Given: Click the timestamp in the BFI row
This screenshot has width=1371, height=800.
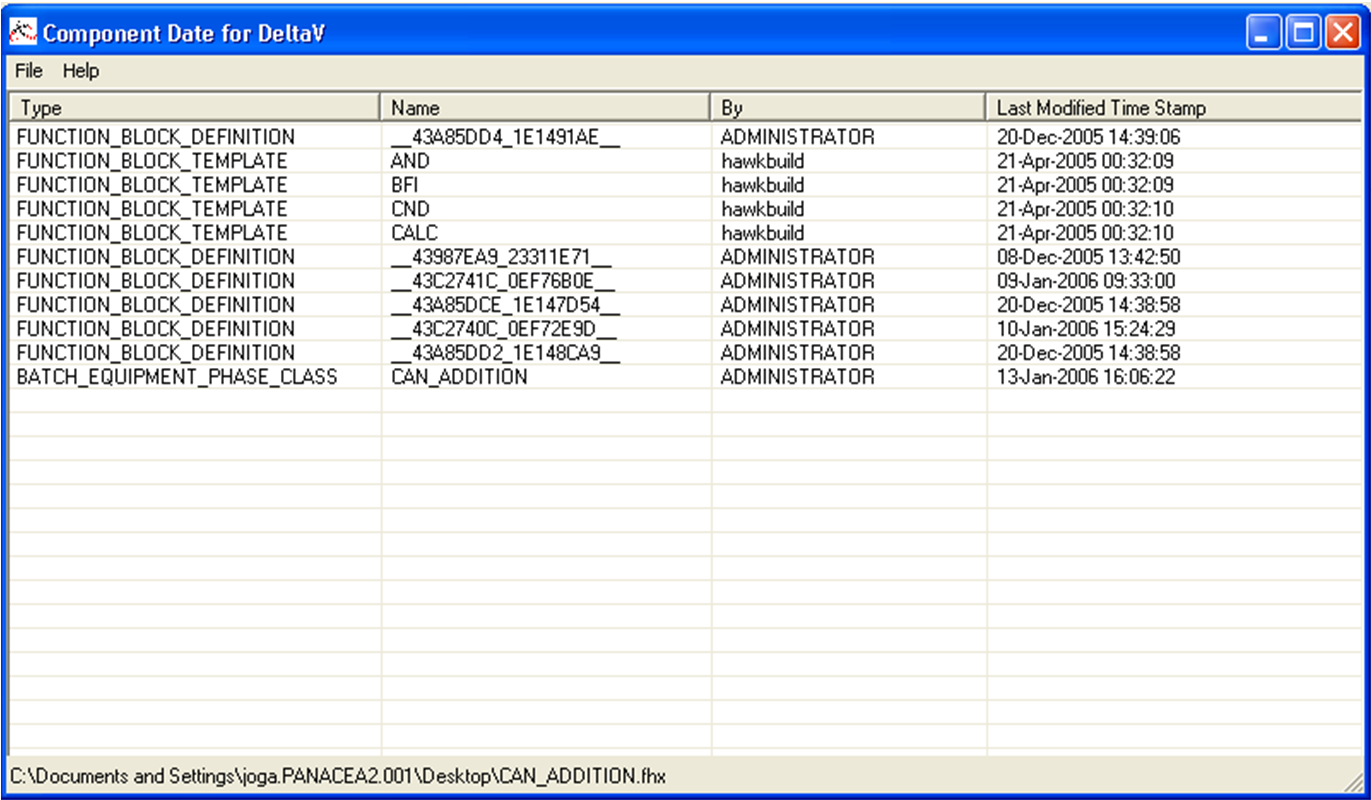Looking at the screenshot, I should [1085, 185].
